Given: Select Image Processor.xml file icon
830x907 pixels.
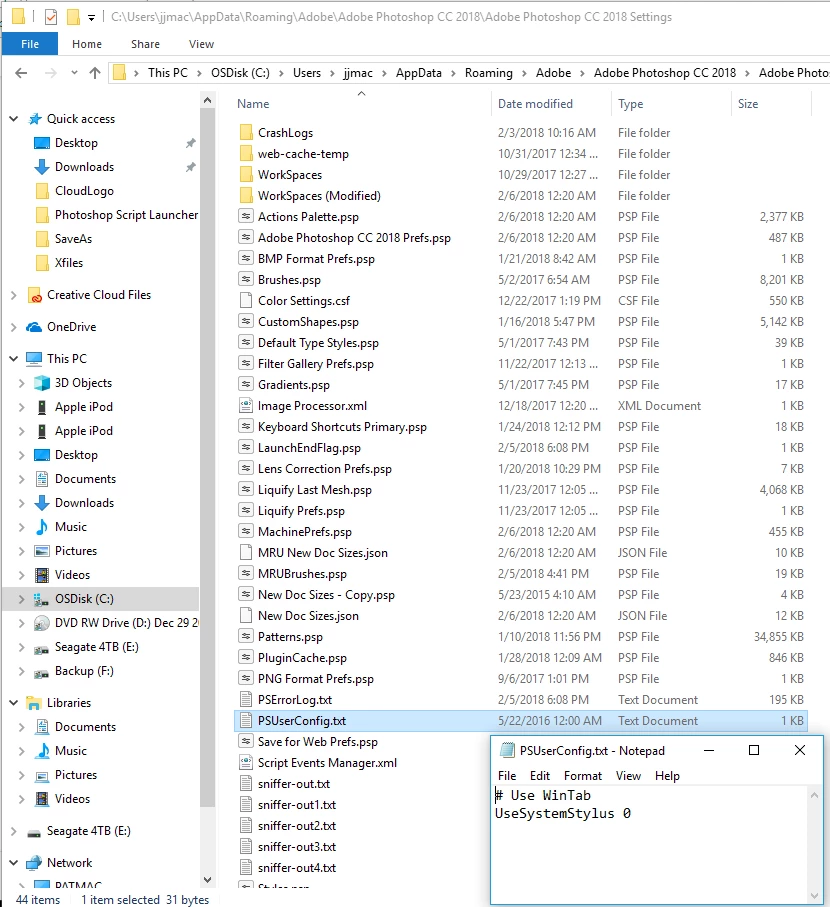Looking at the screenshot, I should [246, 405].
